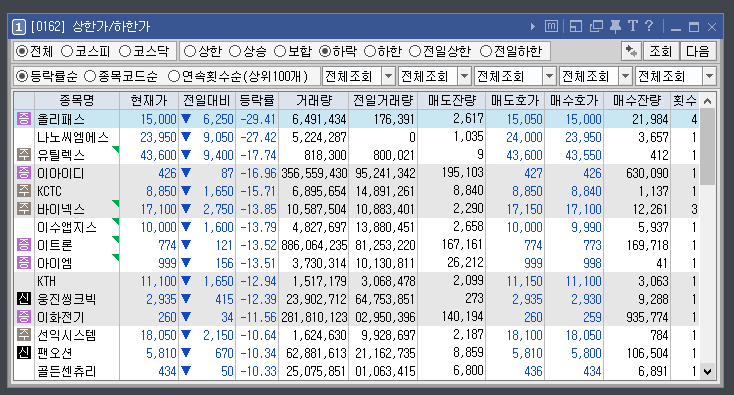This screenshot has width=734, height=395.
Task: Open the third 전체조회 dropdown
Action: click(515, 76)
